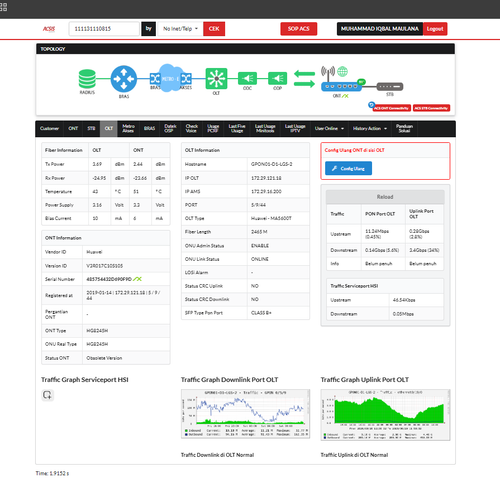Viewport: 500px width, 479px height.
Task: Click the SOP ACS button
Action: 299,29
